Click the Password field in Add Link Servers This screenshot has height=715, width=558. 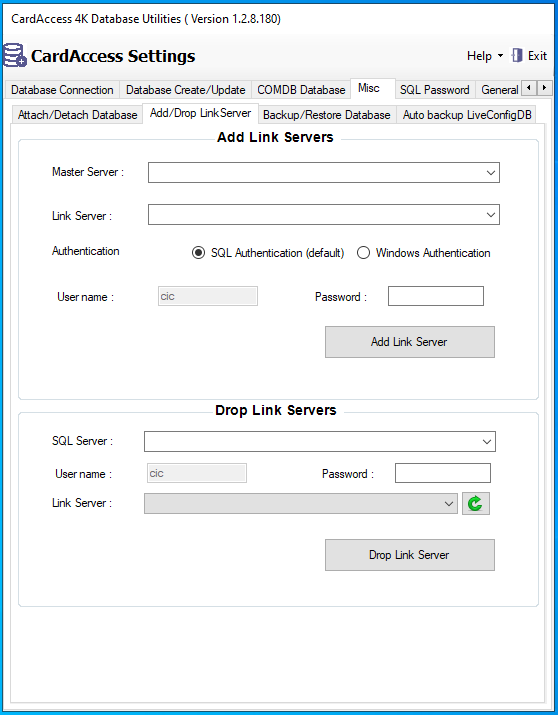click(436, 296)
